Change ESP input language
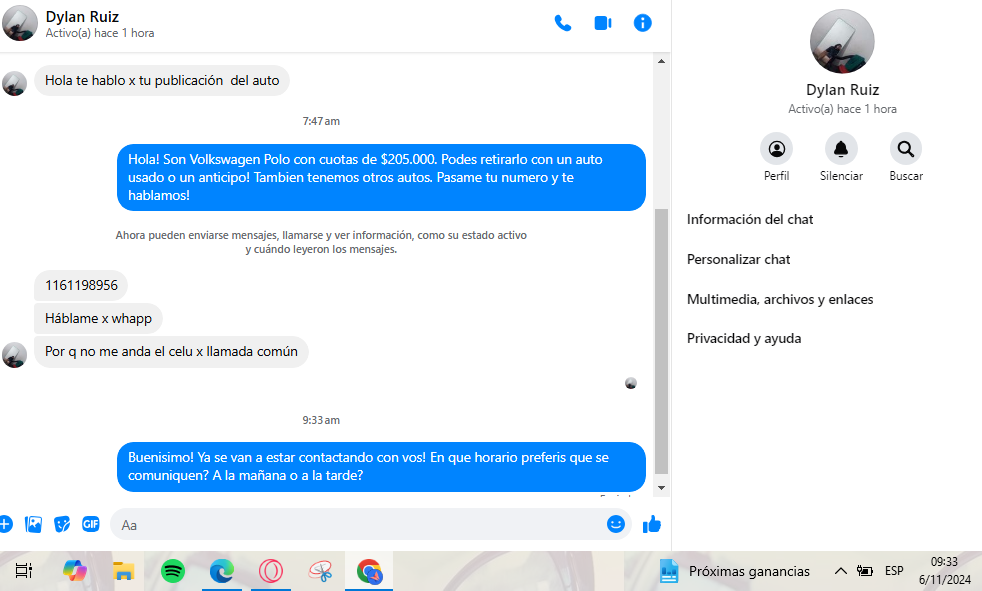Image resolution: width=982 pixels, height=591 pixels. [x=894, y=571]
